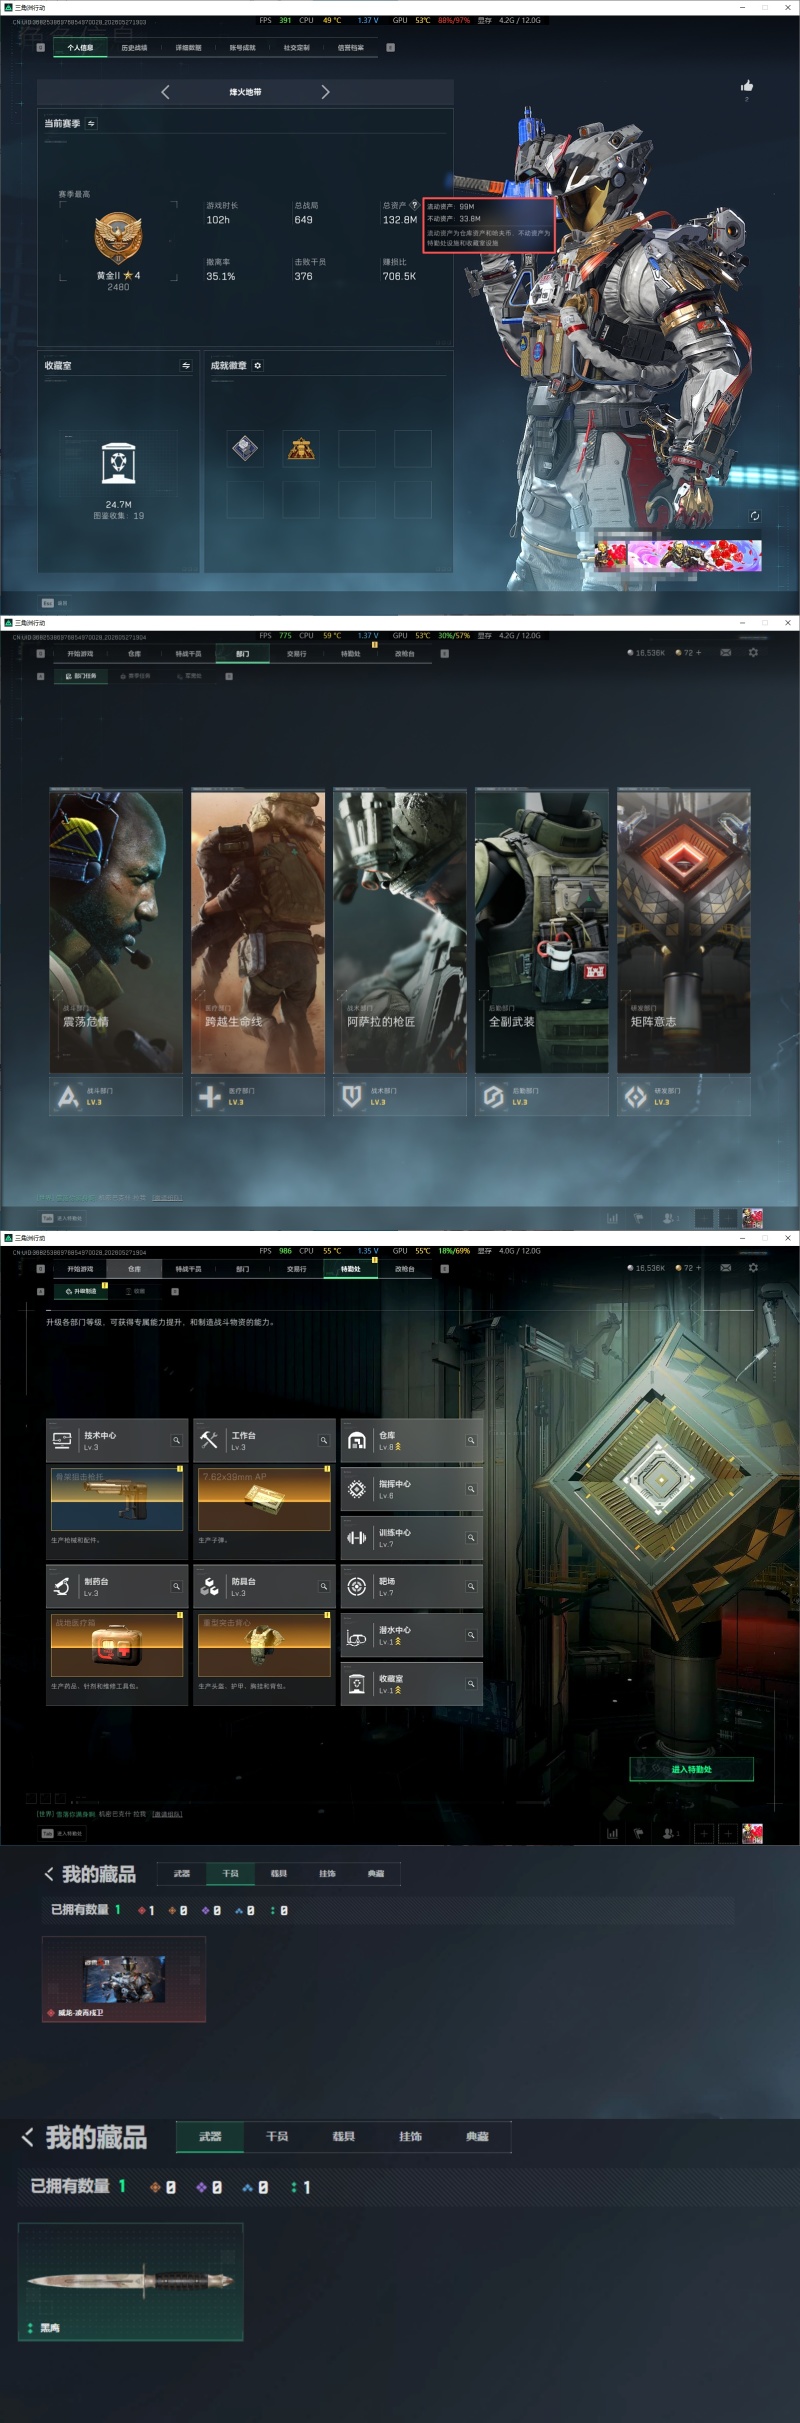Image resolution: width=800 pixels, height=2423 pixels.
Task: Select the 载具 tab in the upper 我的藏品
Action: [279, 1874]
